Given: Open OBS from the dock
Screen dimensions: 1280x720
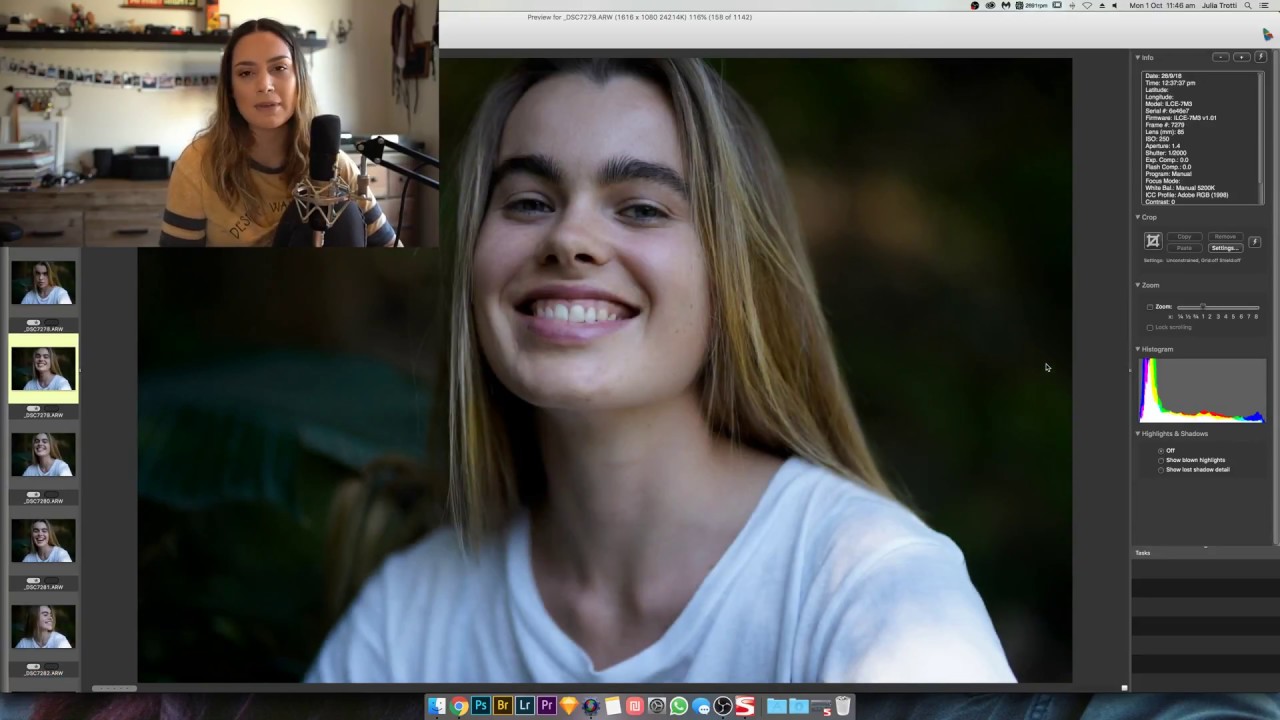Looking at the screenshot, I should click(x=723, y=706).
